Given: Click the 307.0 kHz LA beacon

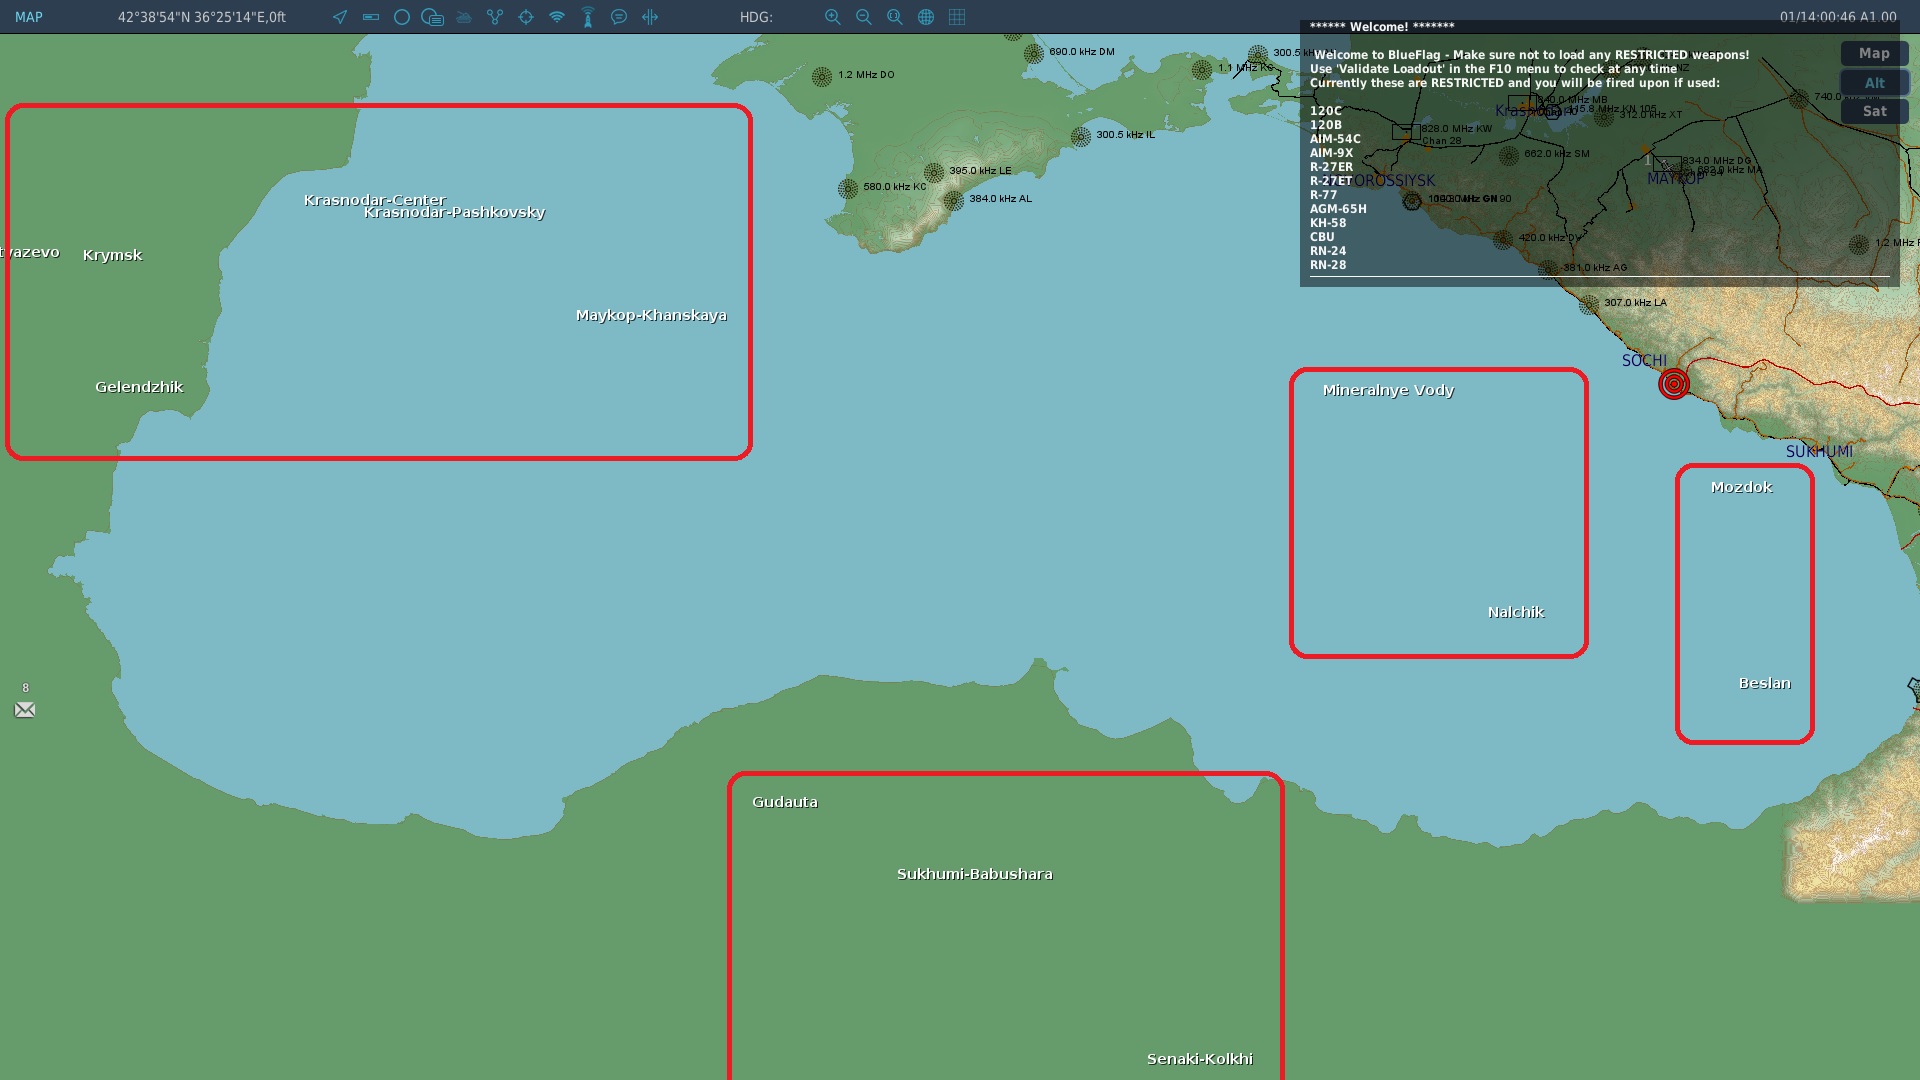Looking at the screenshot, I should pyautogui.click(x=1589, y=304).
